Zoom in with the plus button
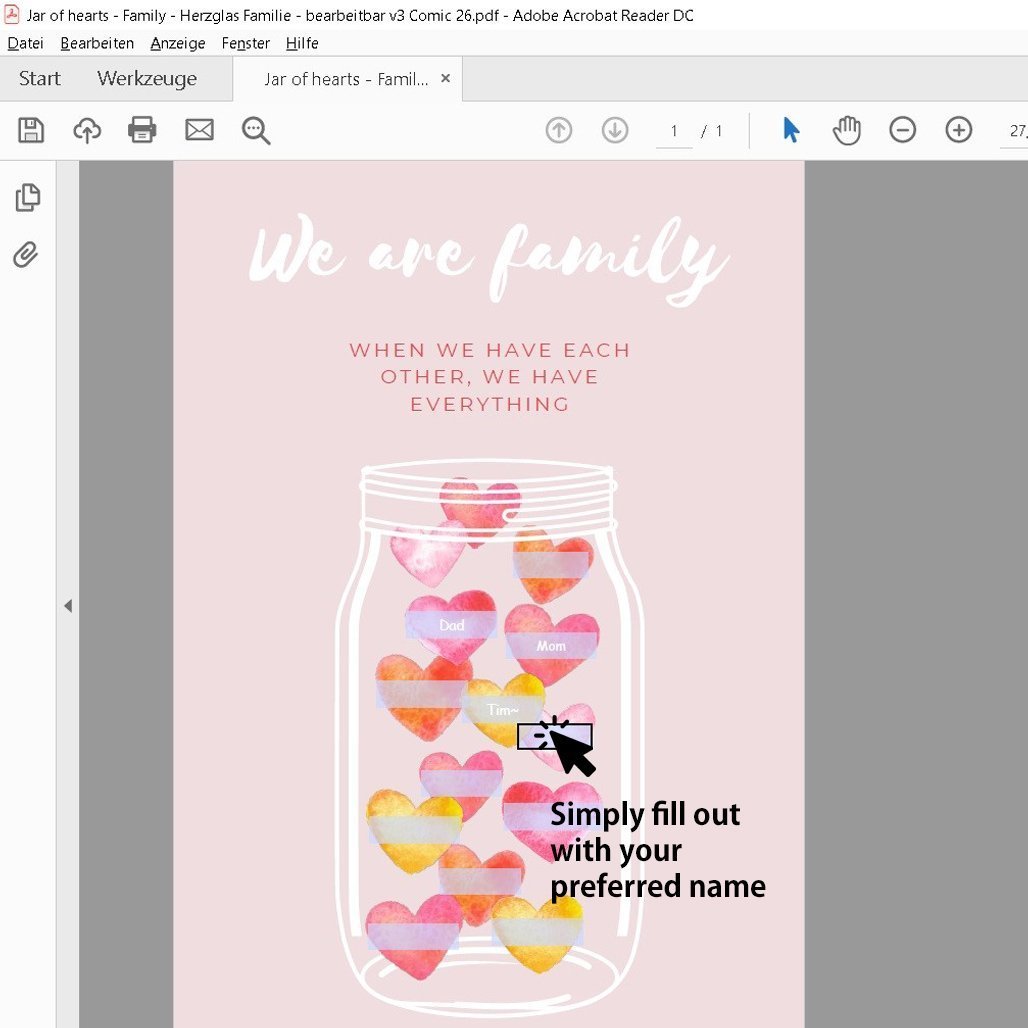 (959, 130)
